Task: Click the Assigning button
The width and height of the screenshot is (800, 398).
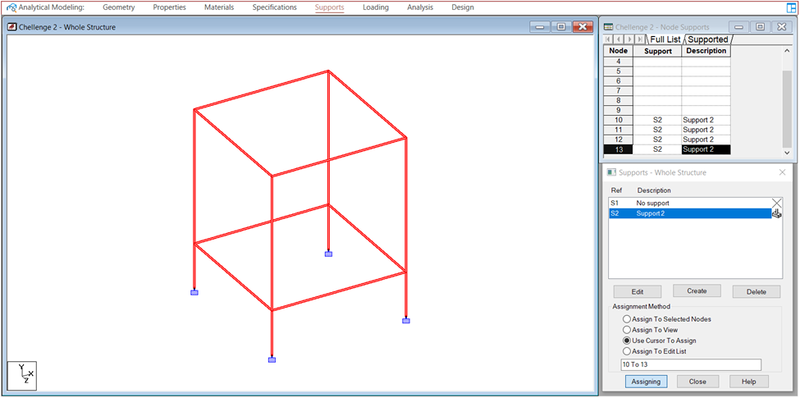Action: [x=646, y=382]
